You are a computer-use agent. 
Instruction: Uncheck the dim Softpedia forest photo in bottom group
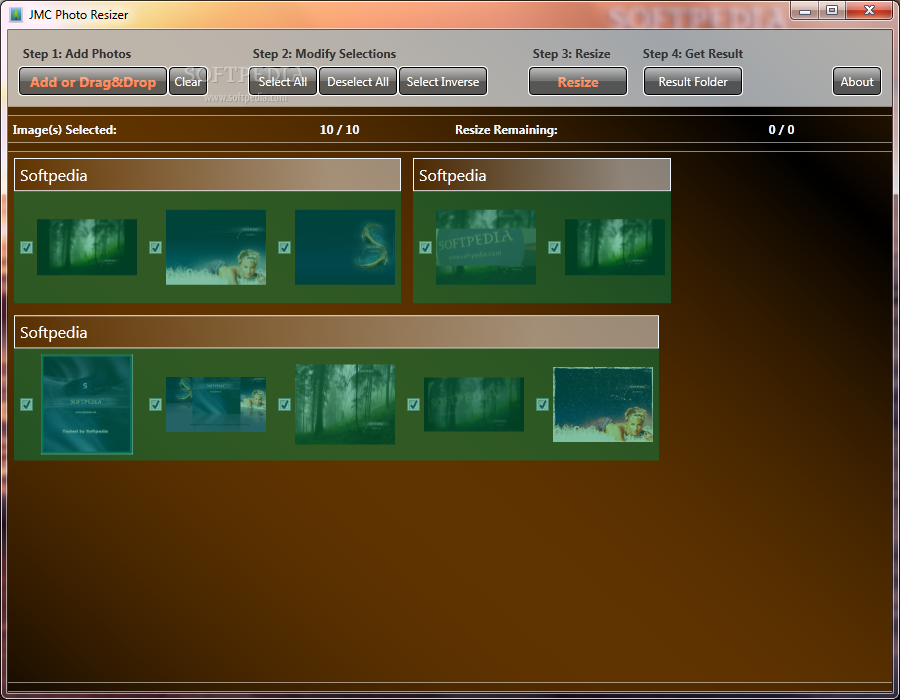tap(413, 405)
